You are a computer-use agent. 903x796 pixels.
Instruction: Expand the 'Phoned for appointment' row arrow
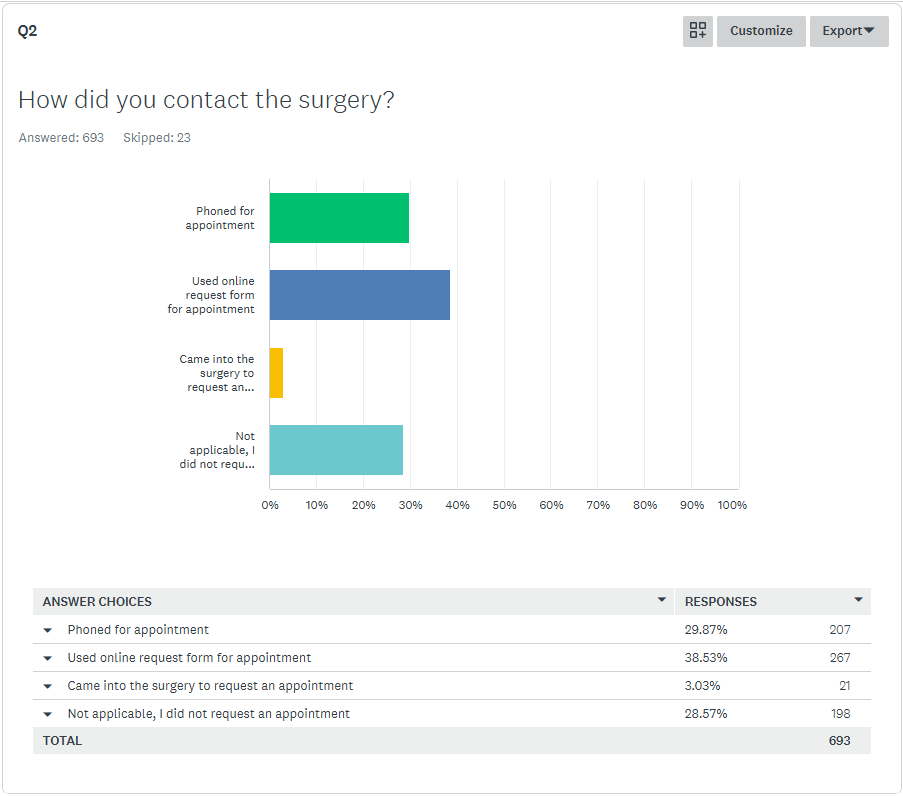point(47,630)
